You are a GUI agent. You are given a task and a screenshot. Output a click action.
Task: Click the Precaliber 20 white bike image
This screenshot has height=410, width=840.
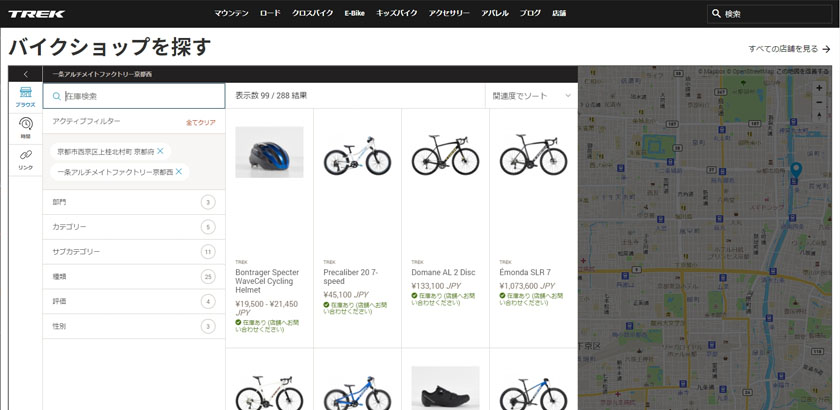coord(357,155)
